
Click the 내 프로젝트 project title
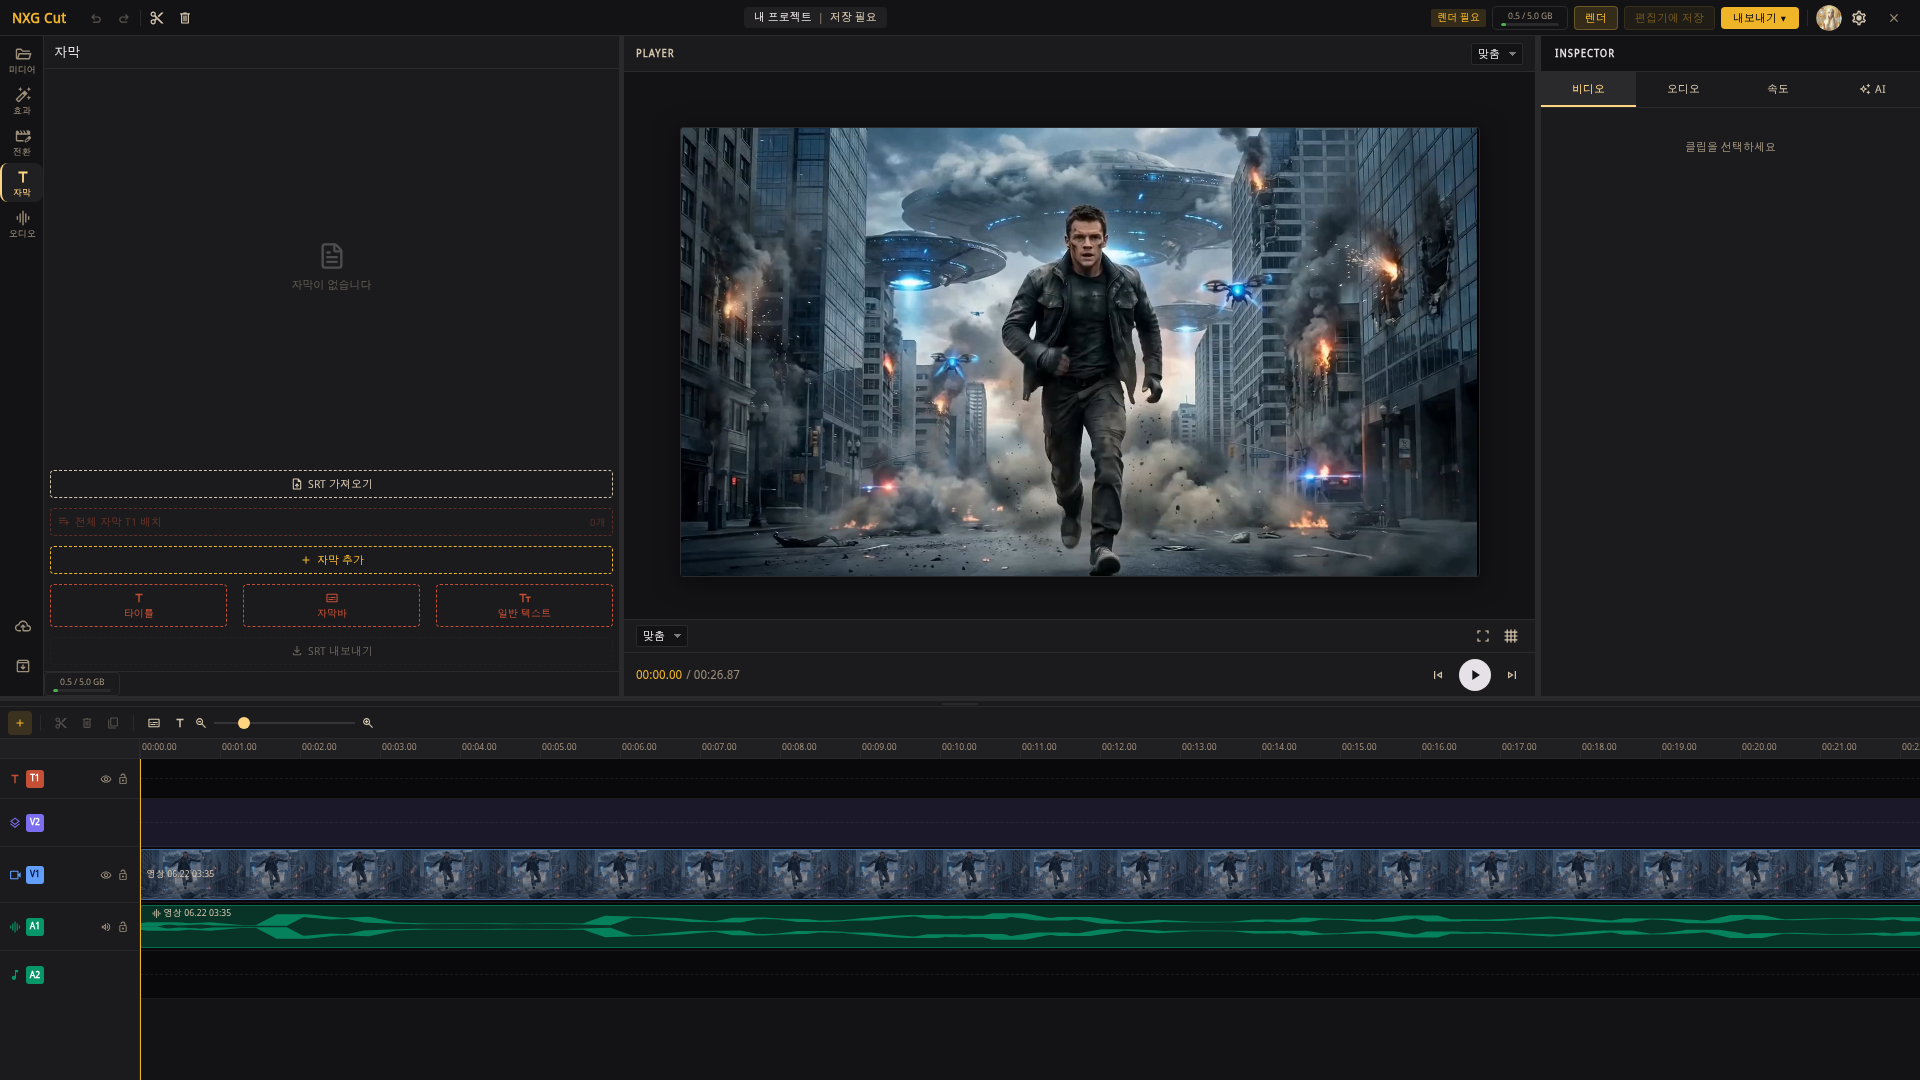coord(783,18)
